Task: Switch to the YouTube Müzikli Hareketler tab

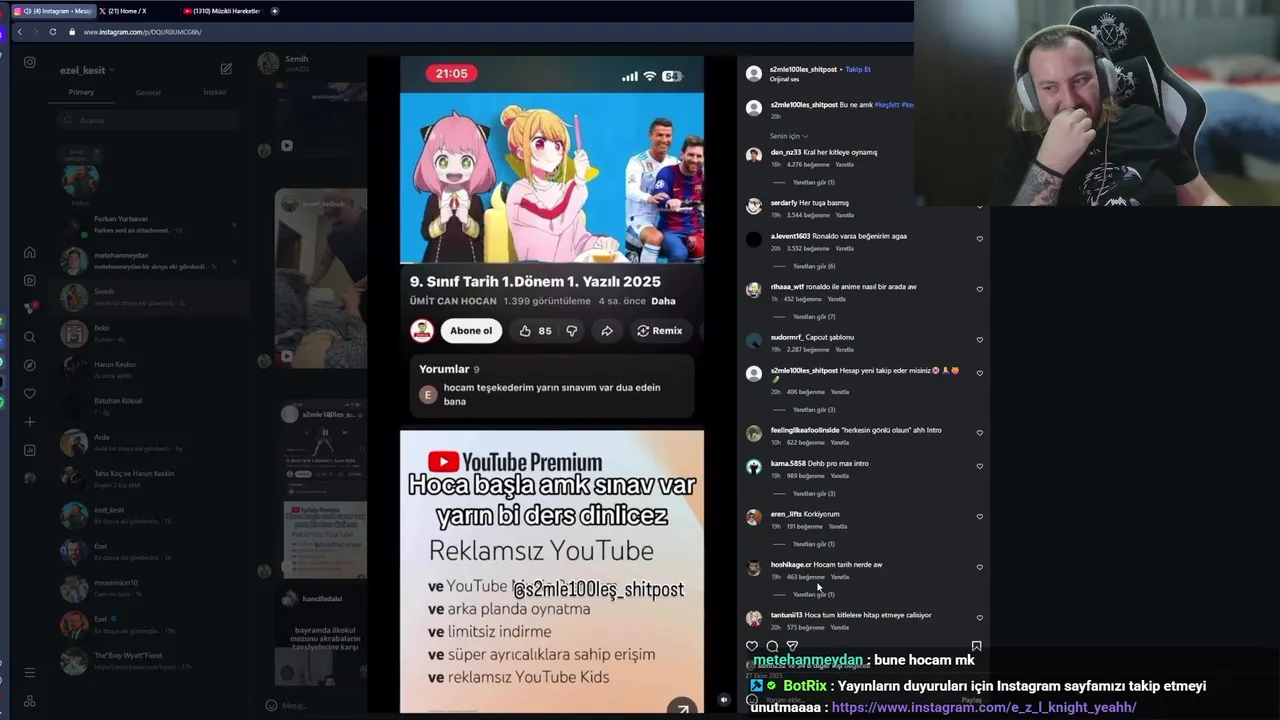Action: click(x=221, y=11)
